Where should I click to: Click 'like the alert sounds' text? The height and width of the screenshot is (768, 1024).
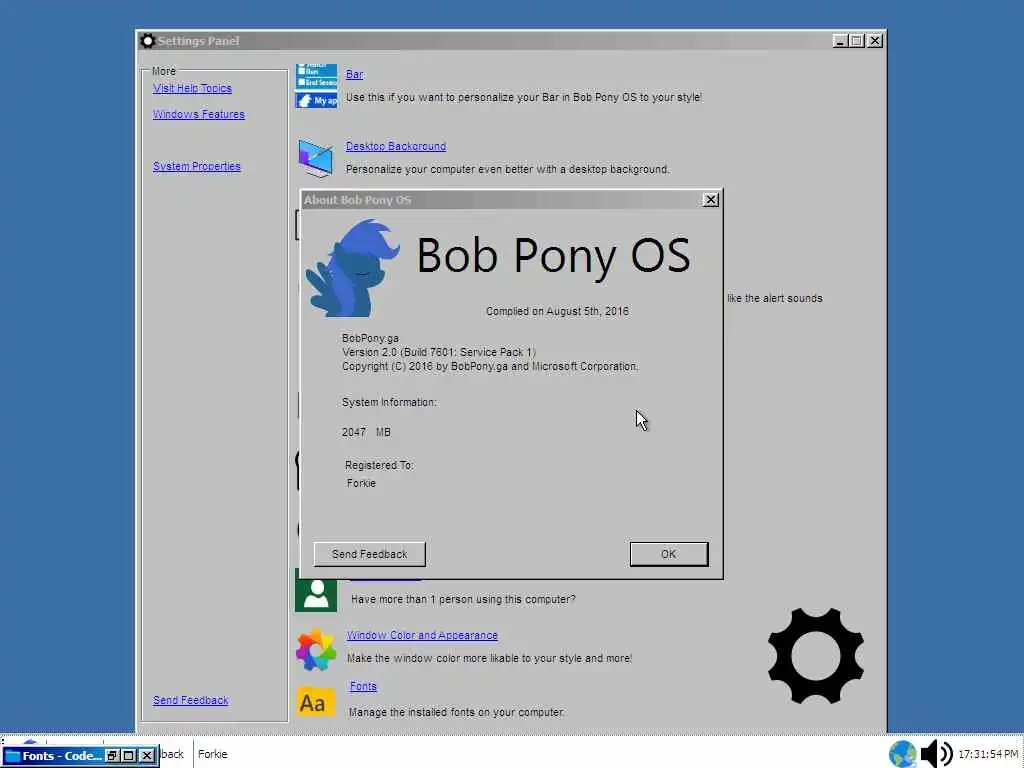[x=775, y=298]
